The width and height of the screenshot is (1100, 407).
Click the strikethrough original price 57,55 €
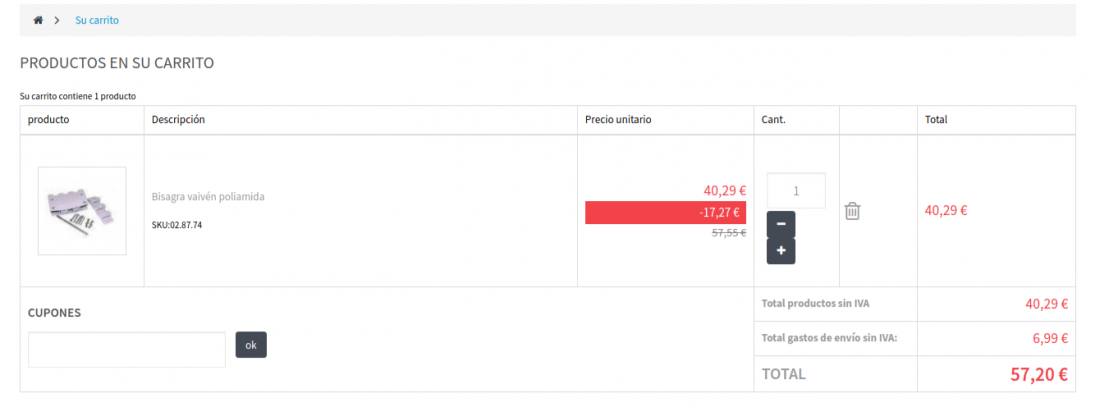tap(728, 233)
